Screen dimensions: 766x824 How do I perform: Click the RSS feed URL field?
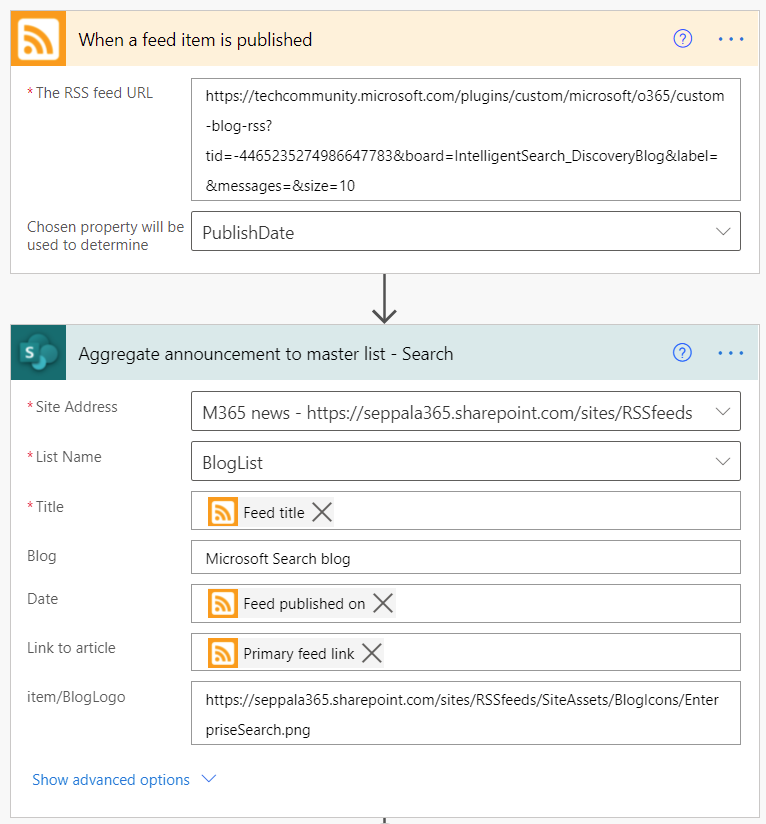(x=465, y=140)
